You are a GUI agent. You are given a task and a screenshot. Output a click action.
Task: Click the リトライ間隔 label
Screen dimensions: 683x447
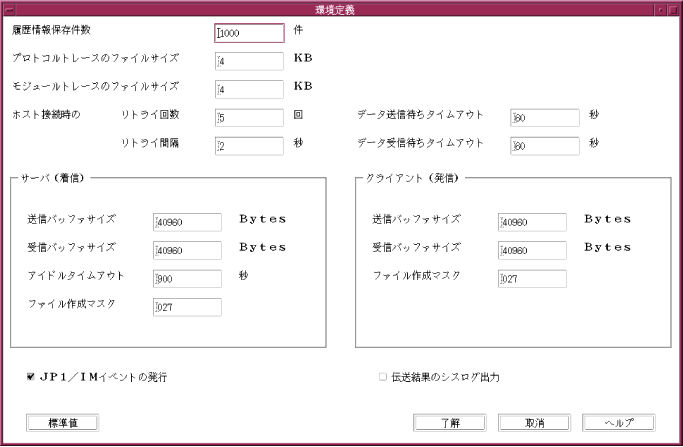(x=150, y=143)
